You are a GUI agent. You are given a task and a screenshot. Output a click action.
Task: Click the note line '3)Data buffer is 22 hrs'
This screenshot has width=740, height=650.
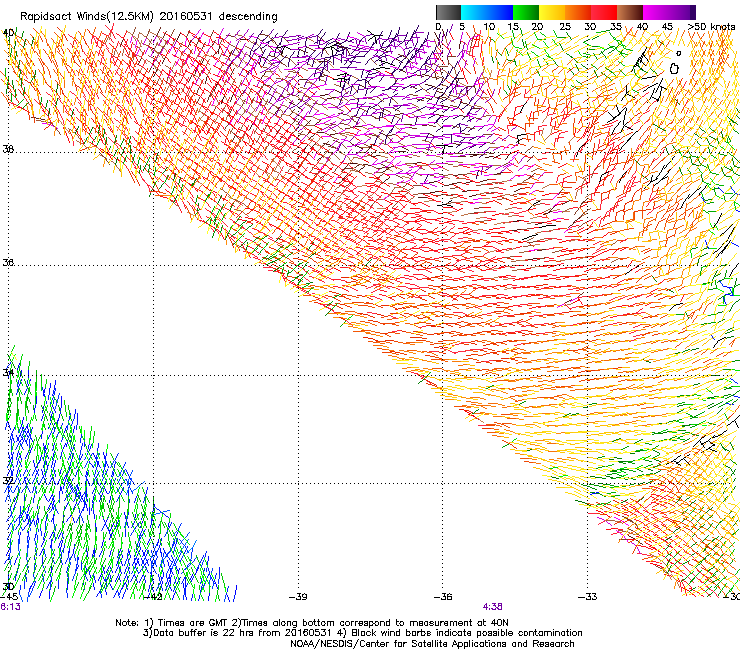click(362, 633)
